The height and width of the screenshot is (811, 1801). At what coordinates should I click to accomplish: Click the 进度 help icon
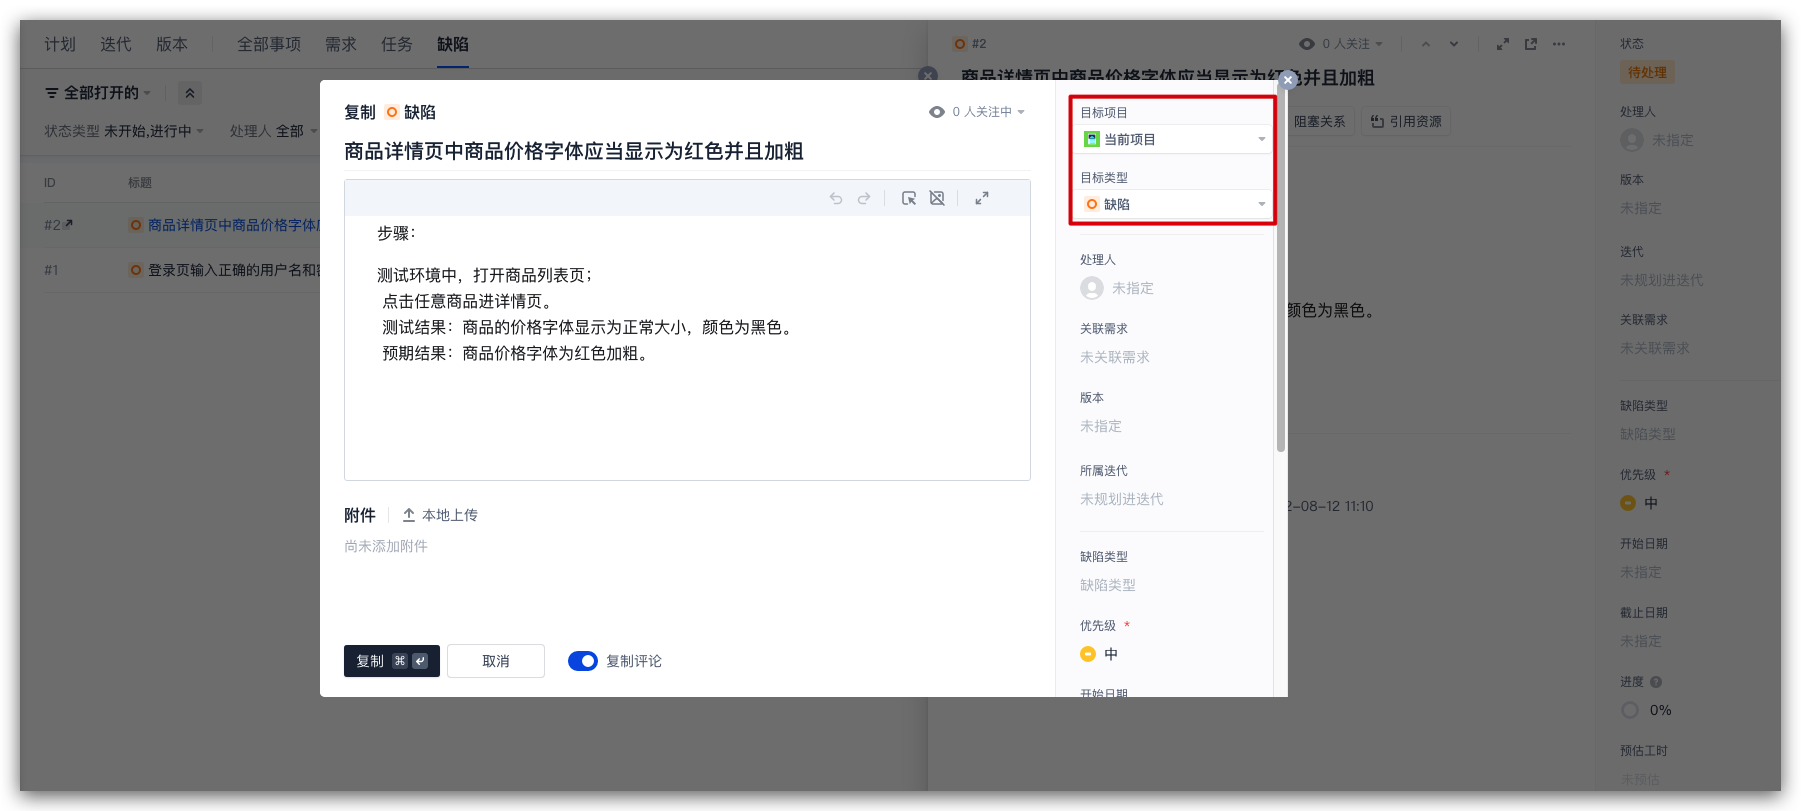(1656, 682)
